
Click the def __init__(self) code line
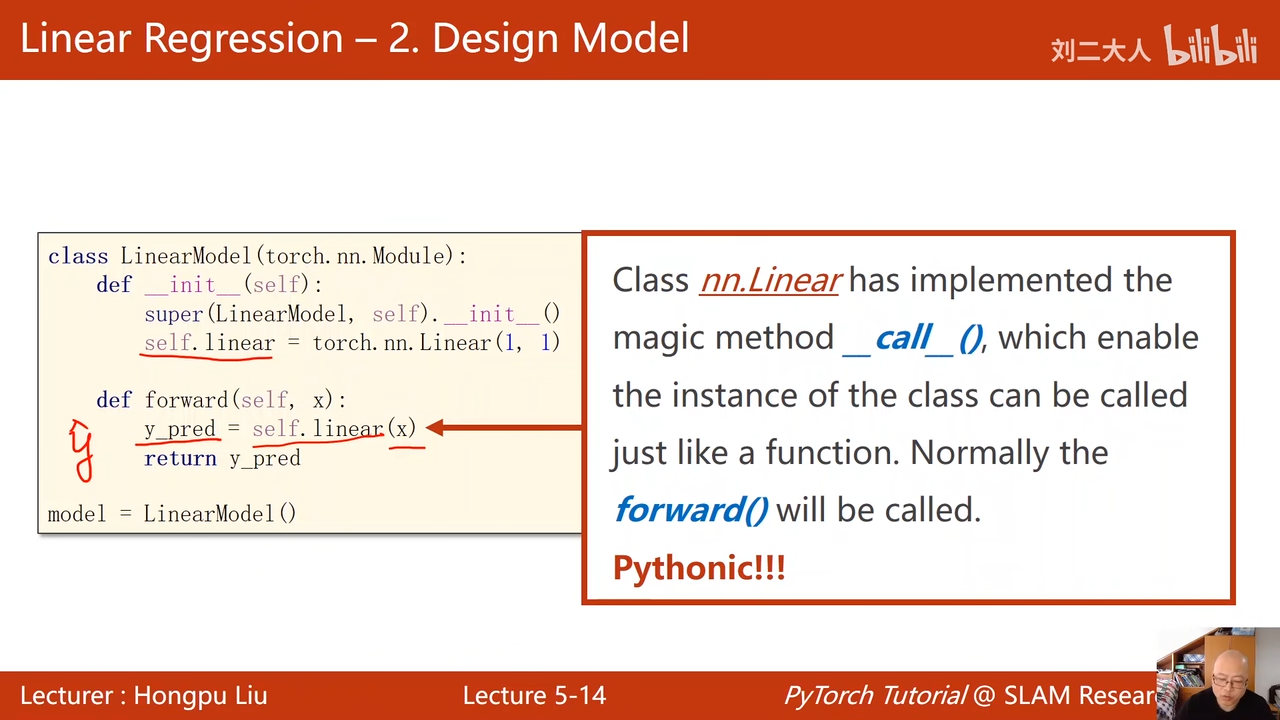[x=209, y=285]
